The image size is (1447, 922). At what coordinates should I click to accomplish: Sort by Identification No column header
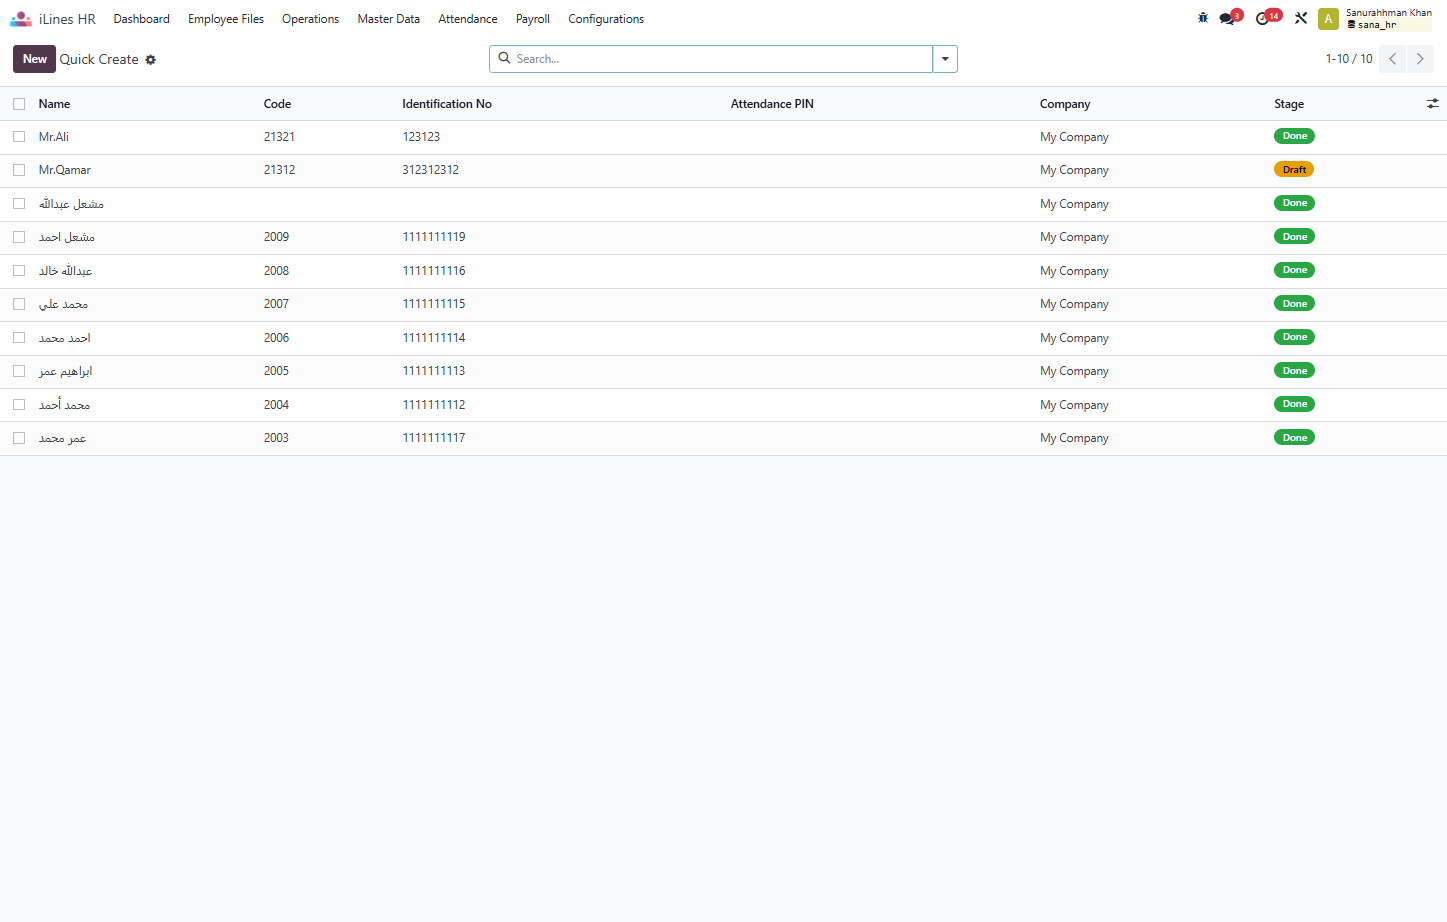coord(447,104)
